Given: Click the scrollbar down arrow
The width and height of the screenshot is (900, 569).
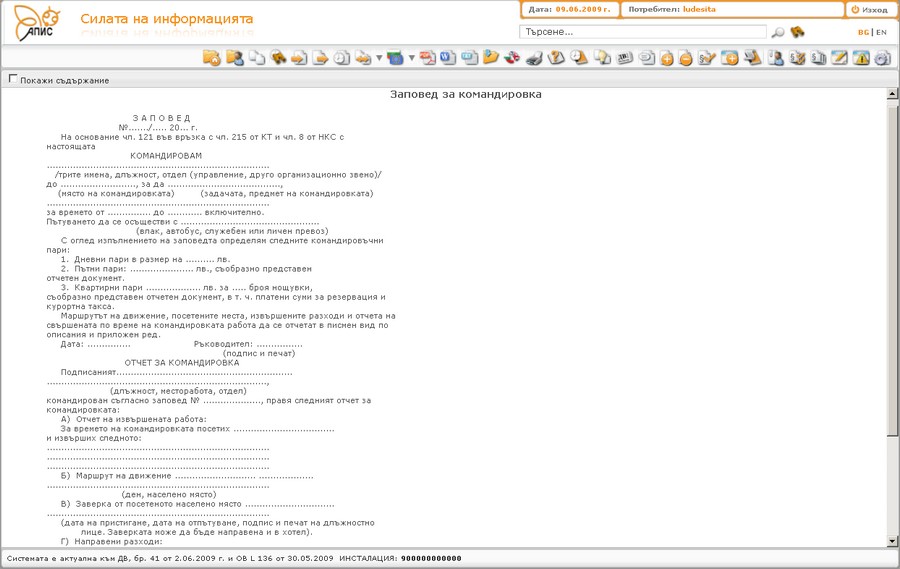Looking at the screenshot, I should tap(892, 541).
